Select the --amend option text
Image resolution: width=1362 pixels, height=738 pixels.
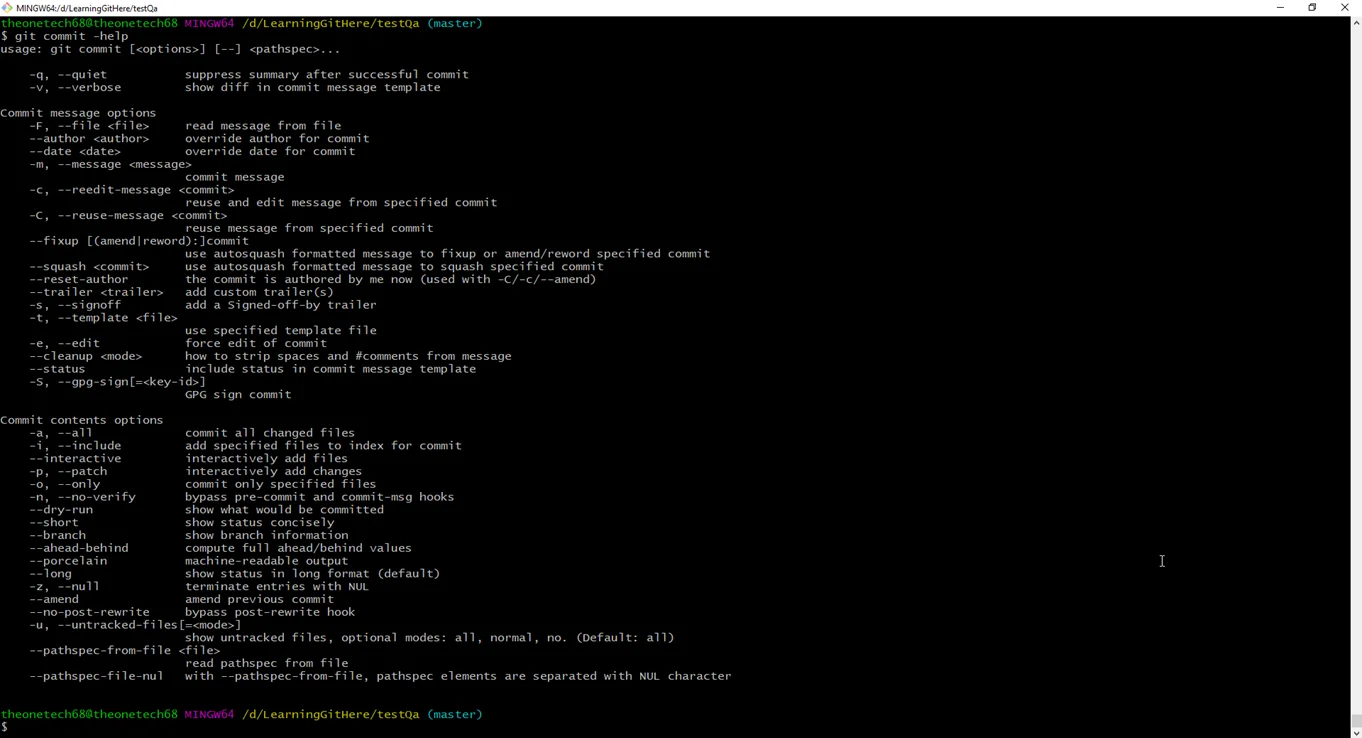pos(52,599)
